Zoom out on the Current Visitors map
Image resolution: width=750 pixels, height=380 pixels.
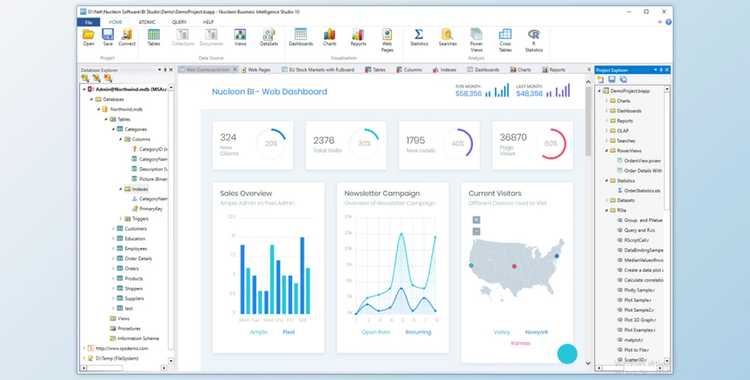click(476, 232)
